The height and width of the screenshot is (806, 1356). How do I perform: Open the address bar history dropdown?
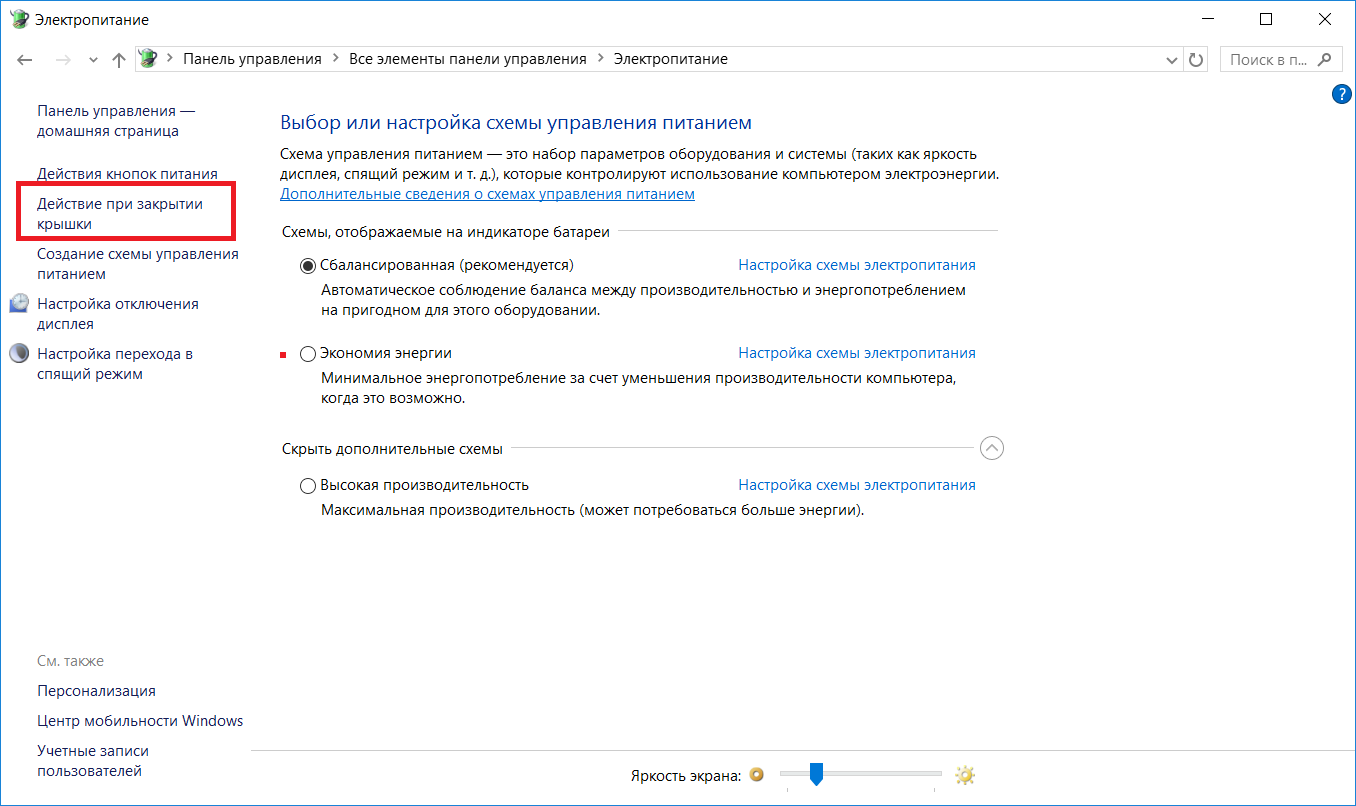pos(1173,60)
